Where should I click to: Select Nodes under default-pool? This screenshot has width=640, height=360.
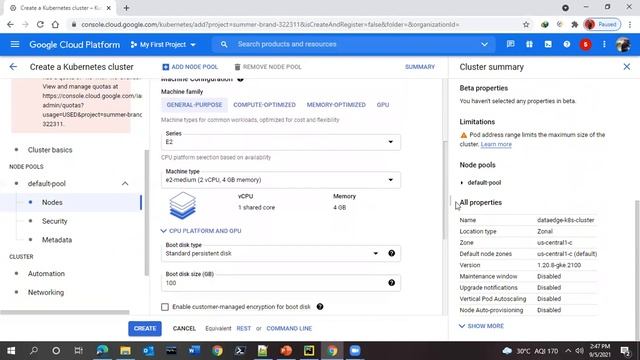[52, 202]
